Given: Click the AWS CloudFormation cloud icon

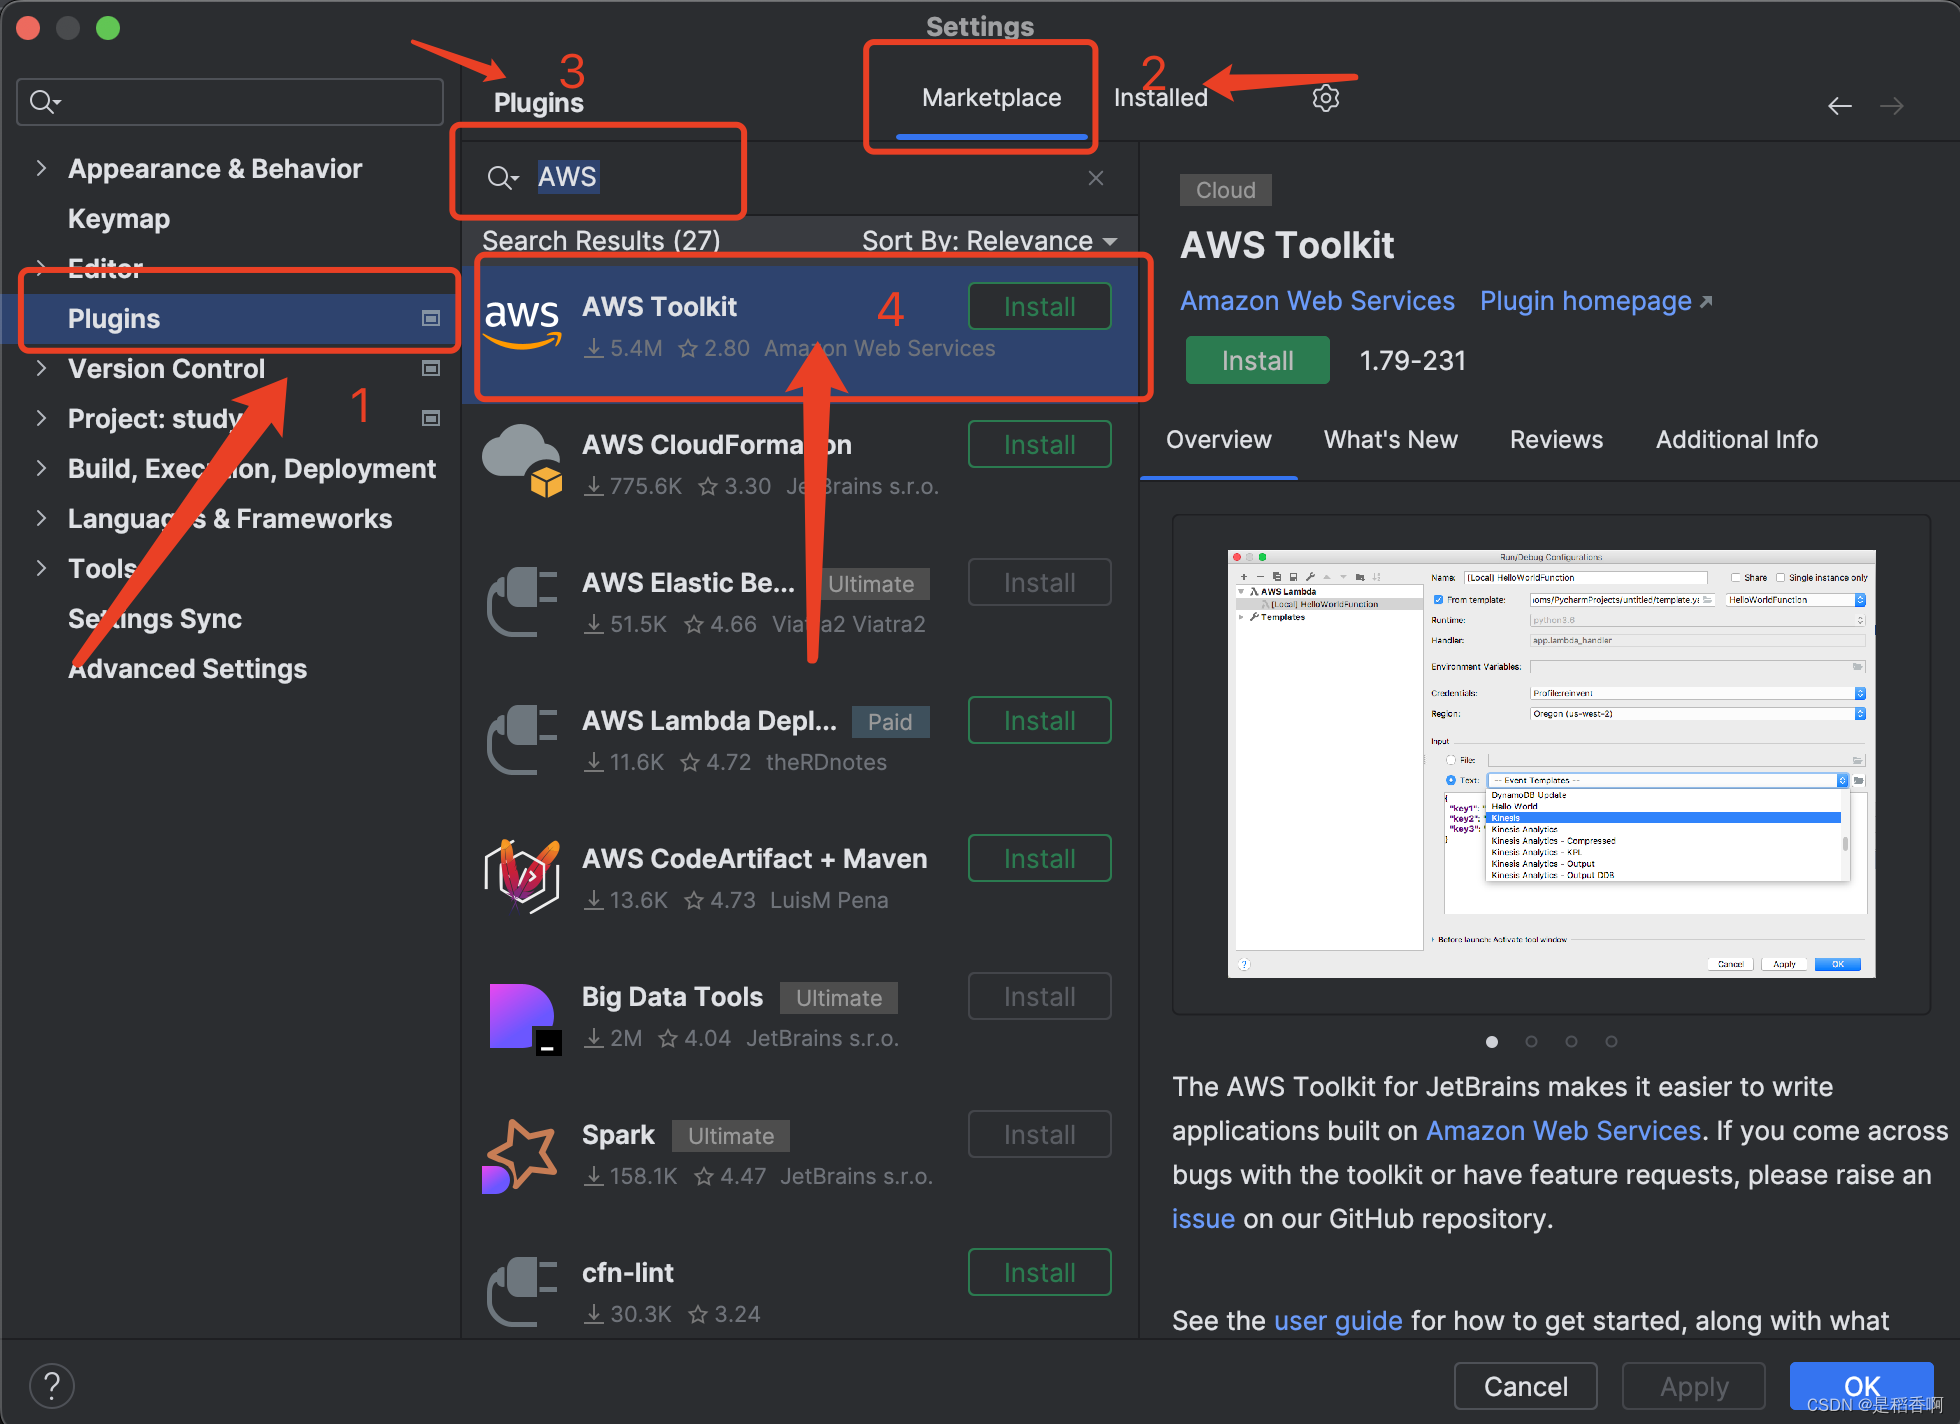Looking at the screenshot, I should pos(522,460).
